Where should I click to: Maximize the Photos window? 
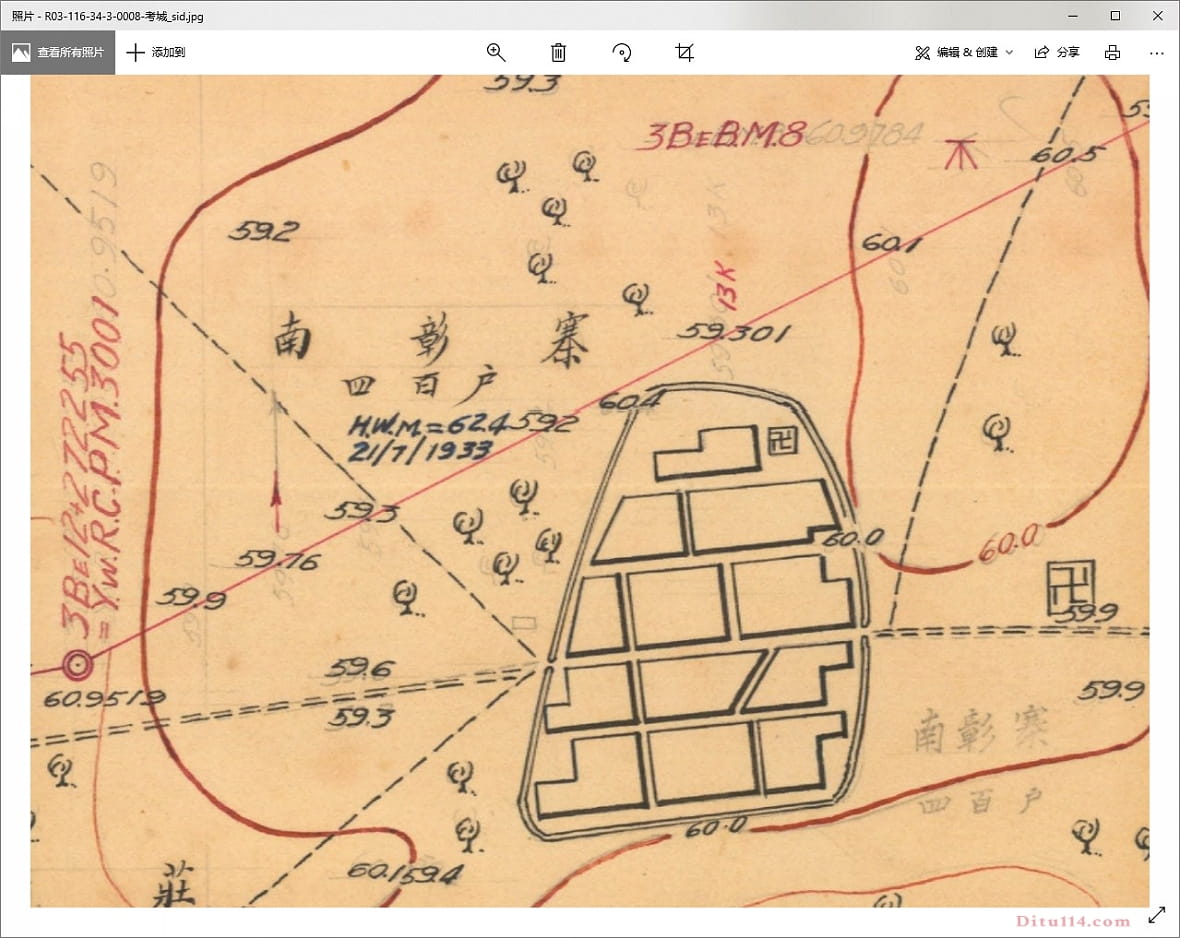click(x=1115, y=15)
